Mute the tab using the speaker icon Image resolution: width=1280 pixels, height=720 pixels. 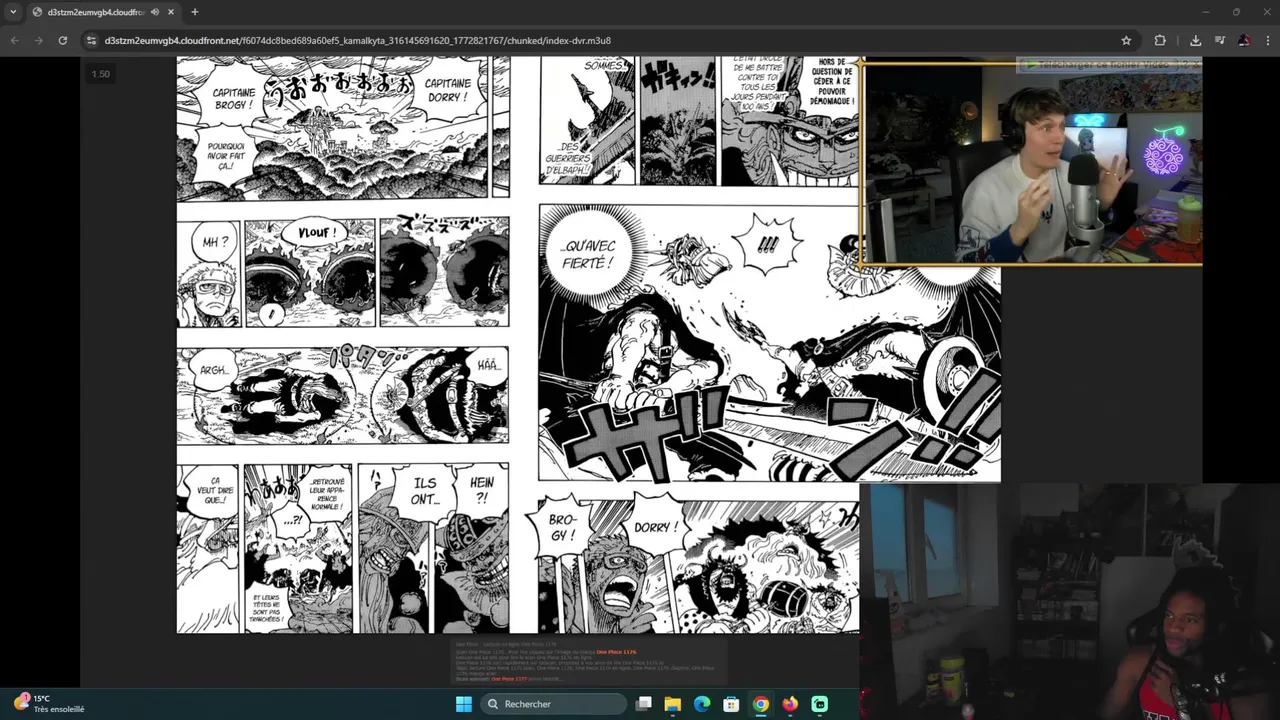tap(155, 12)
